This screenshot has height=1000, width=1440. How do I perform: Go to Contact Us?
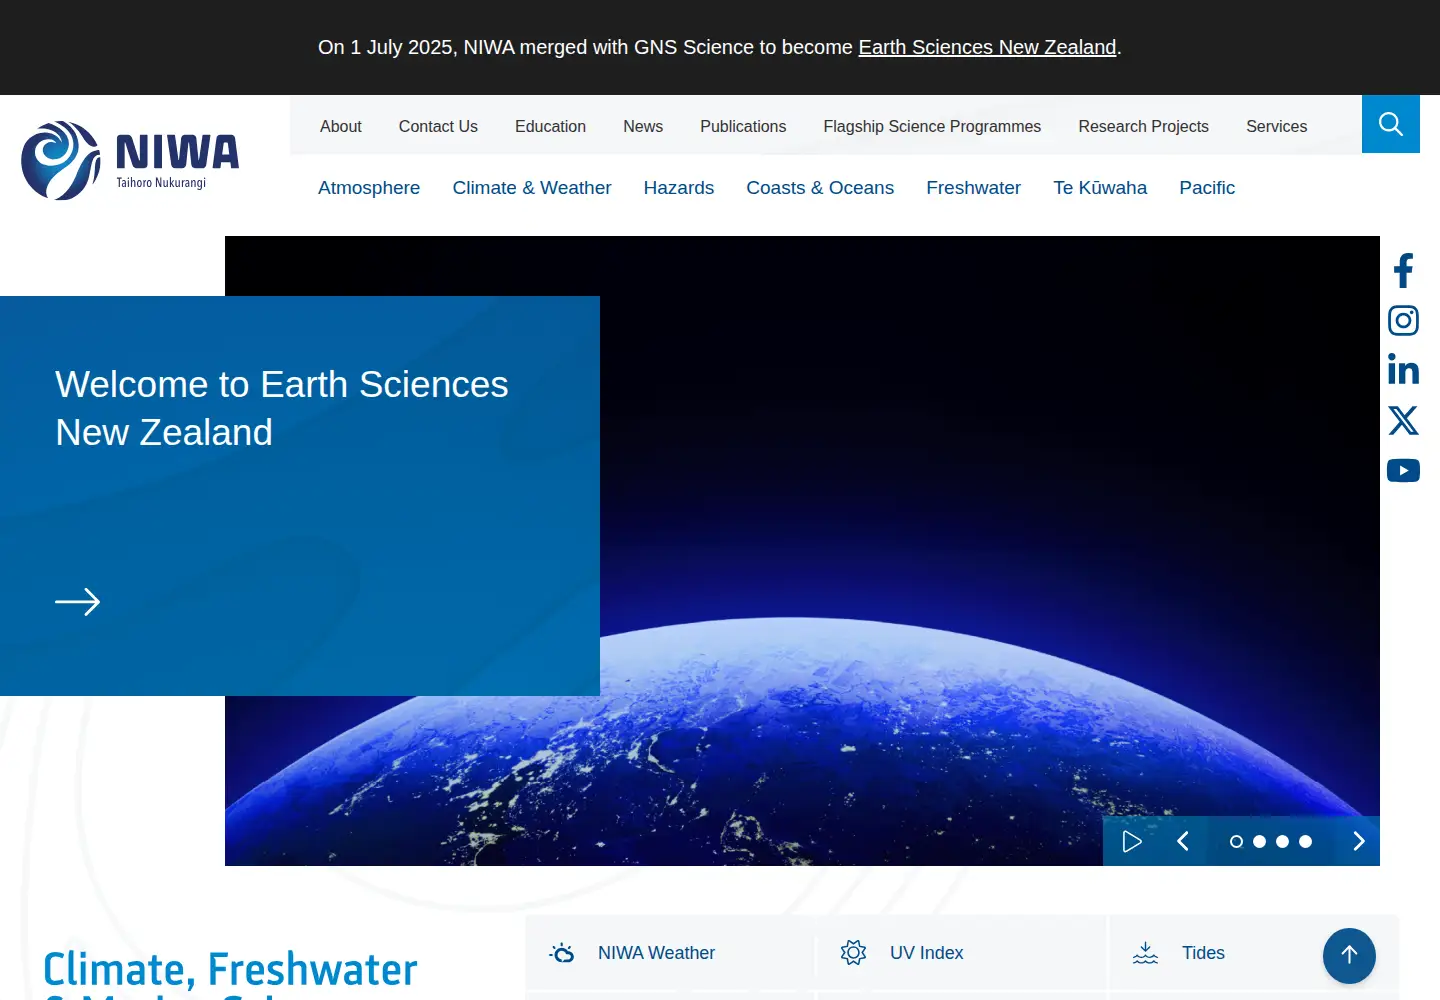pos(438,126)
